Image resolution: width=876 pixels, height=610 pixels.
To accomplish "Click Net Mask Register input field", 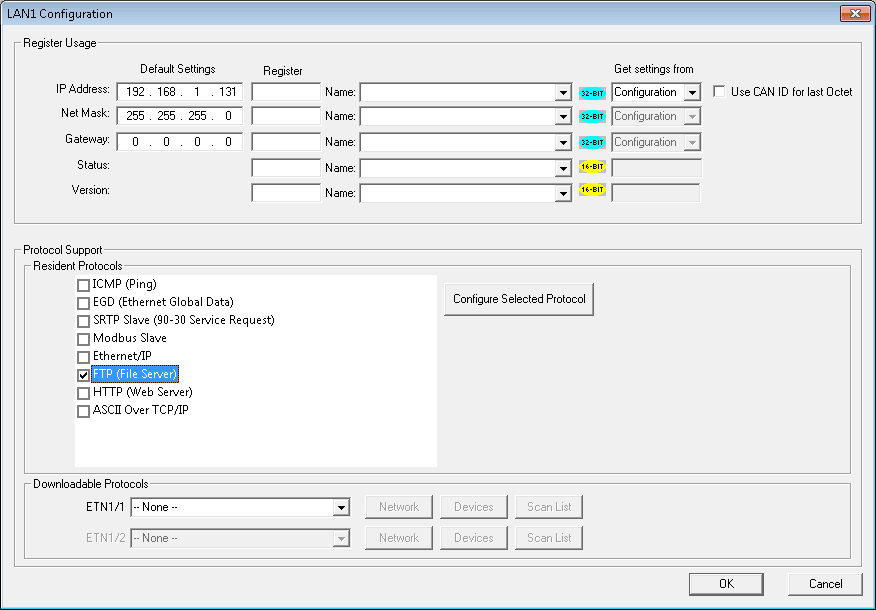I will click(286, 116).
